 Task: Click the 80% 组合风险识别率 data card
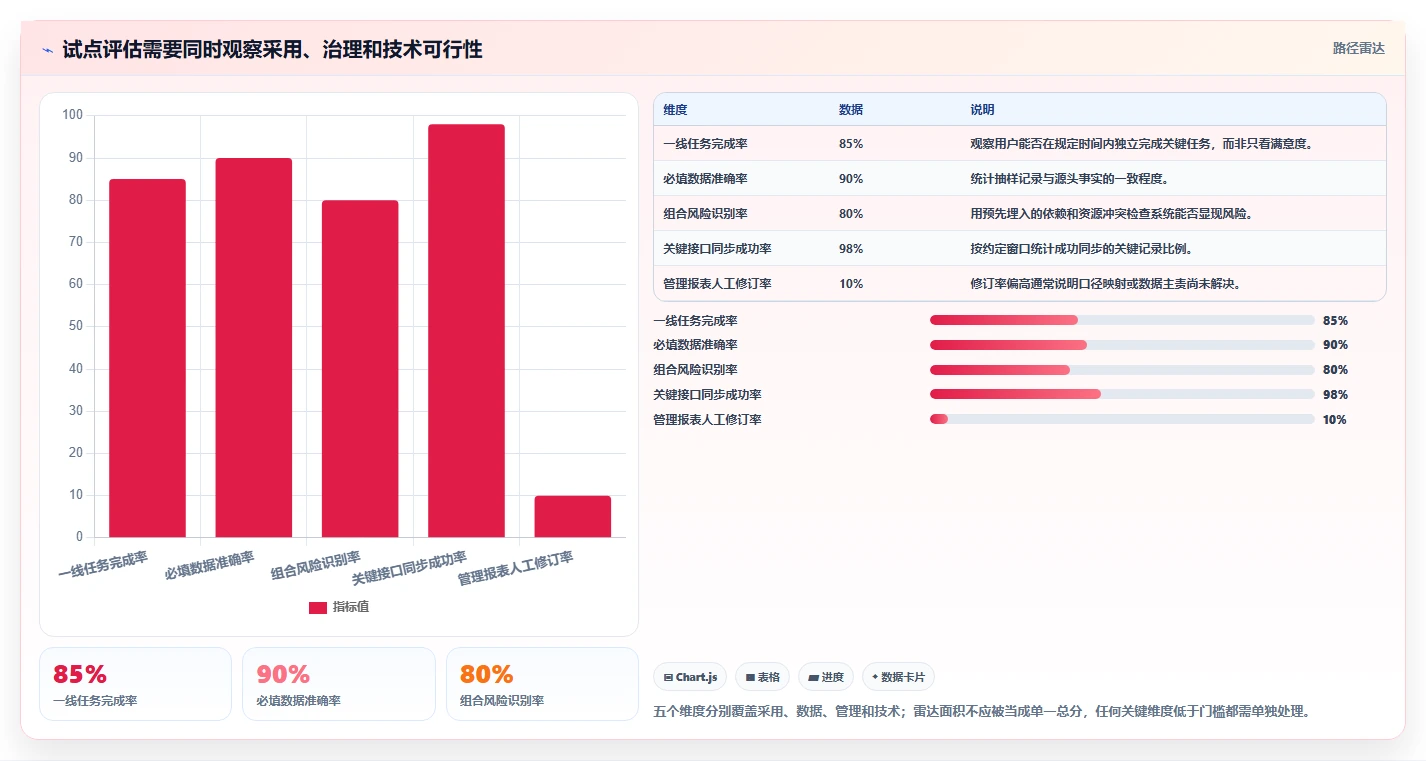[x=542, y=684]
